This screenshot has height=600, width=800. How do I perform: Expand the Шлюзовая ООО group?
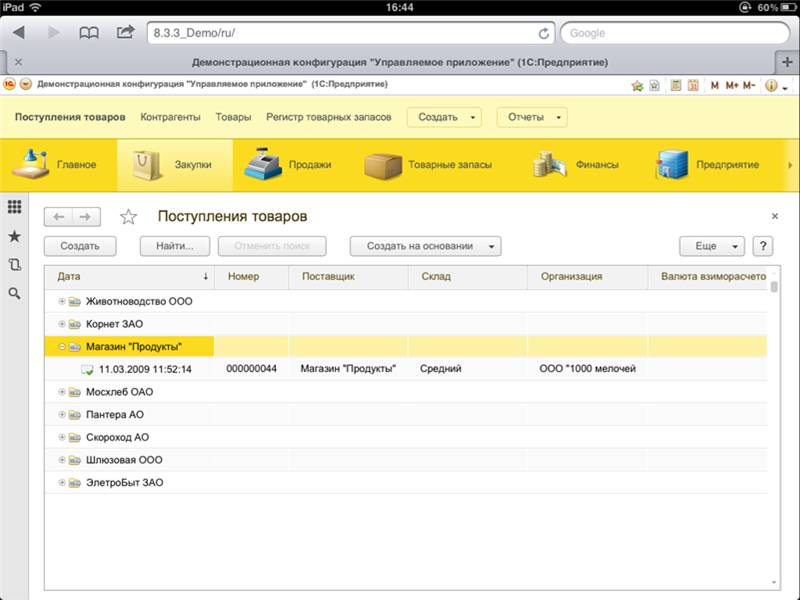tap(62, 460)
